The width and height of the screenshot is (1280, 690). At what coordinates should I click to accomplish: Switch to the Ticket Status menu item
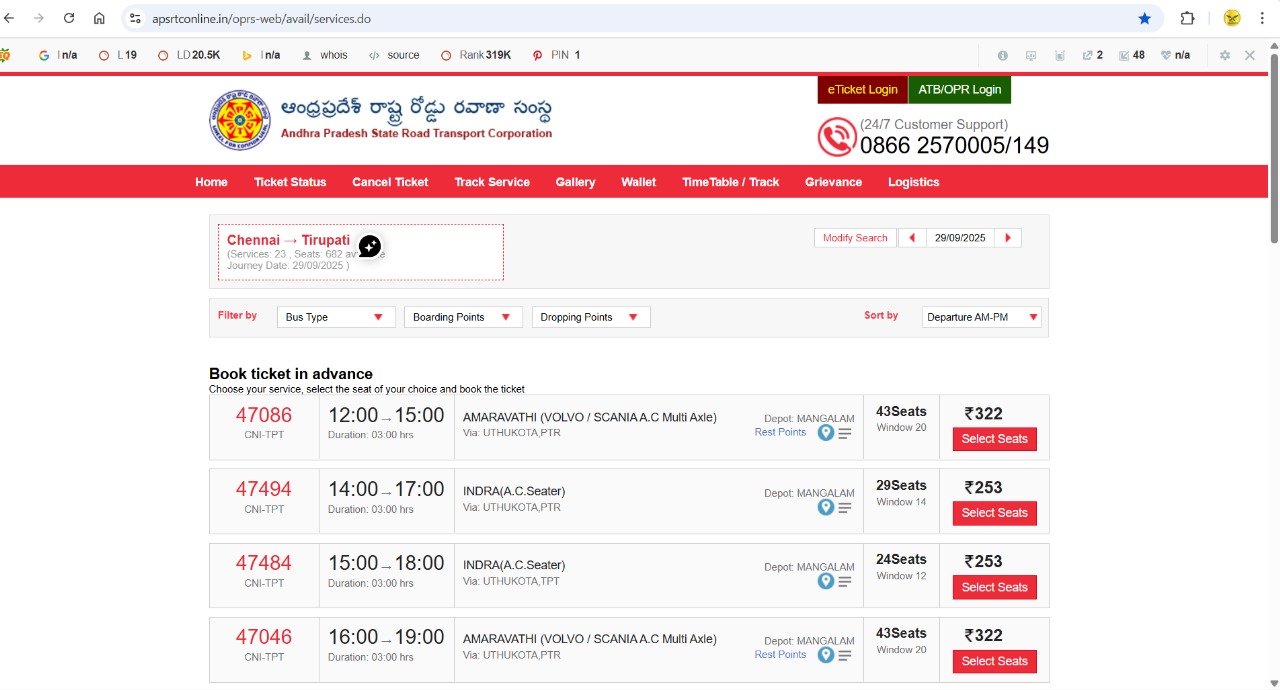pos(290,181)
